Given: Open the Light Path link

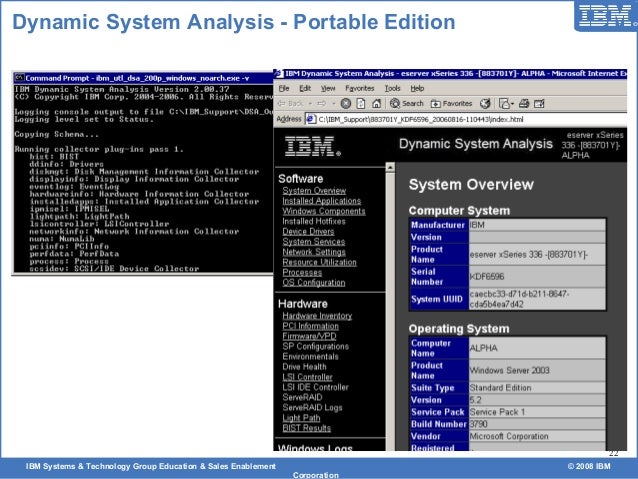Looking at the screenshot, I should coord(301,418).
